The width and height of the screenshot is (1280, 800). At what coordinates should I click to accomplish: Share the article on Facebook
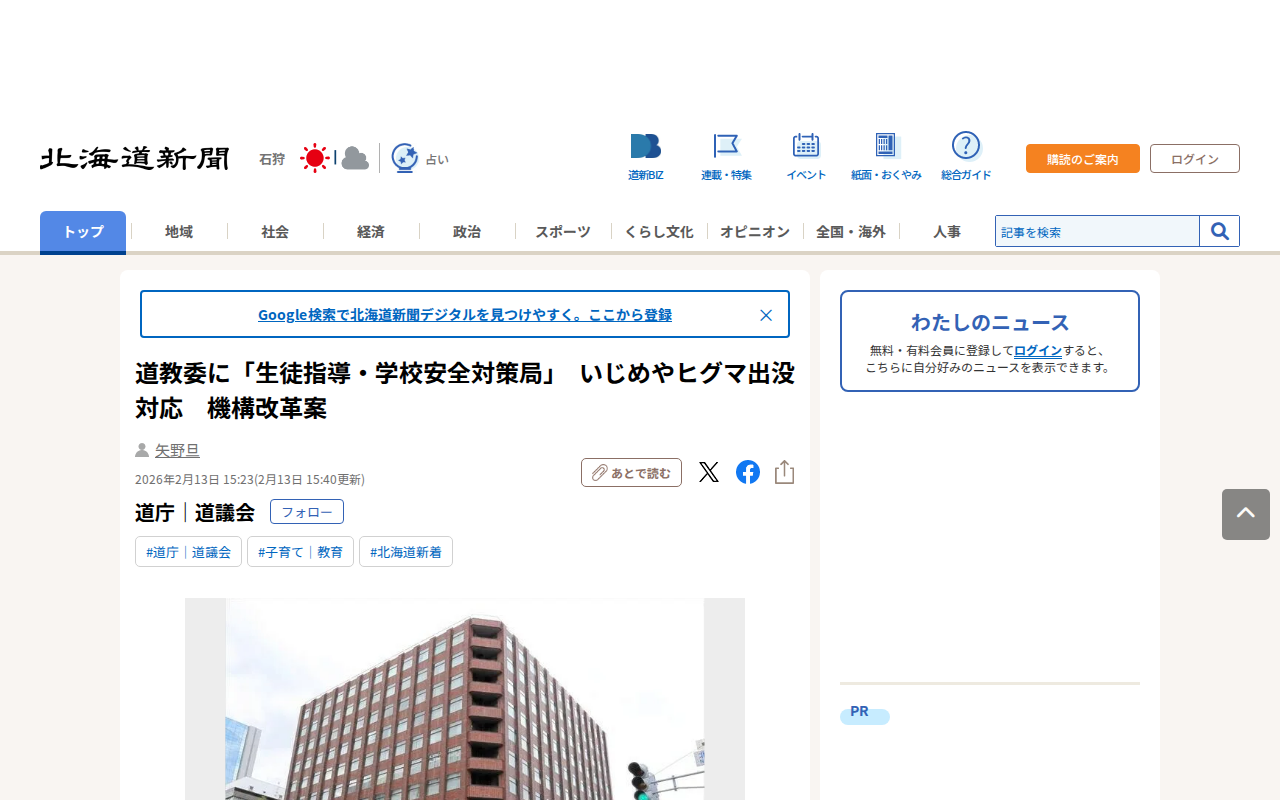[x=748, y=472]
